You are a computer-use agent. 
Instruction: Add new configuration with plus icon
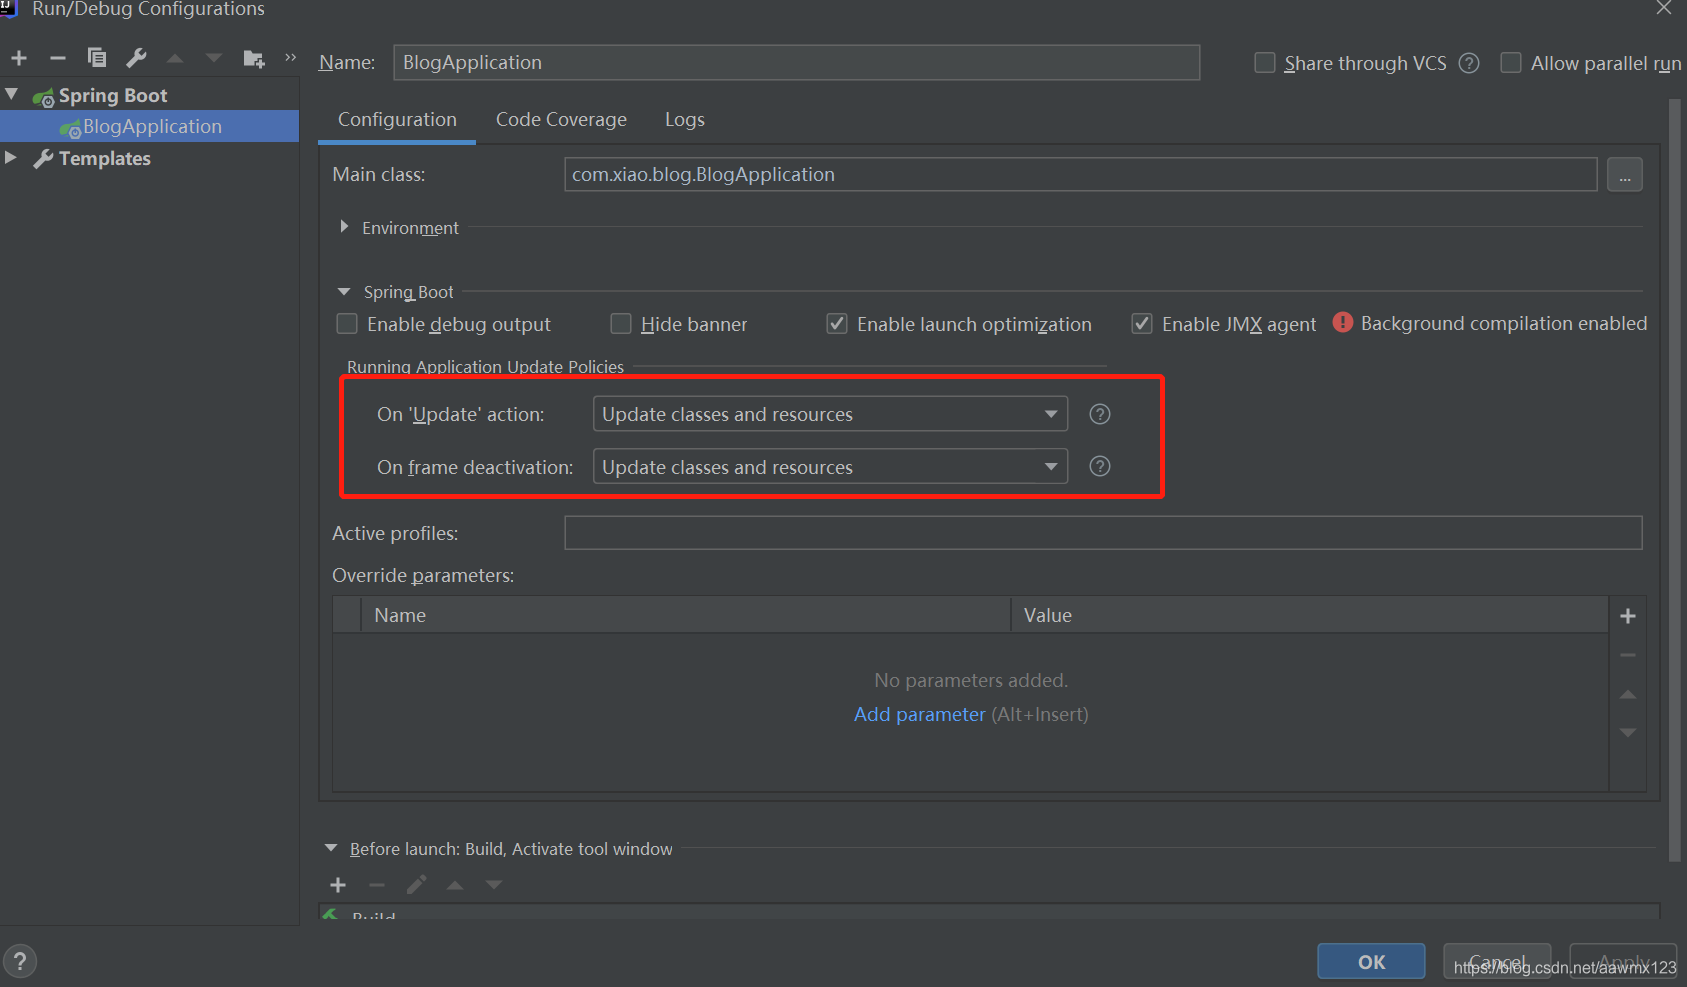pyautogui.click(x=19, y=58)
